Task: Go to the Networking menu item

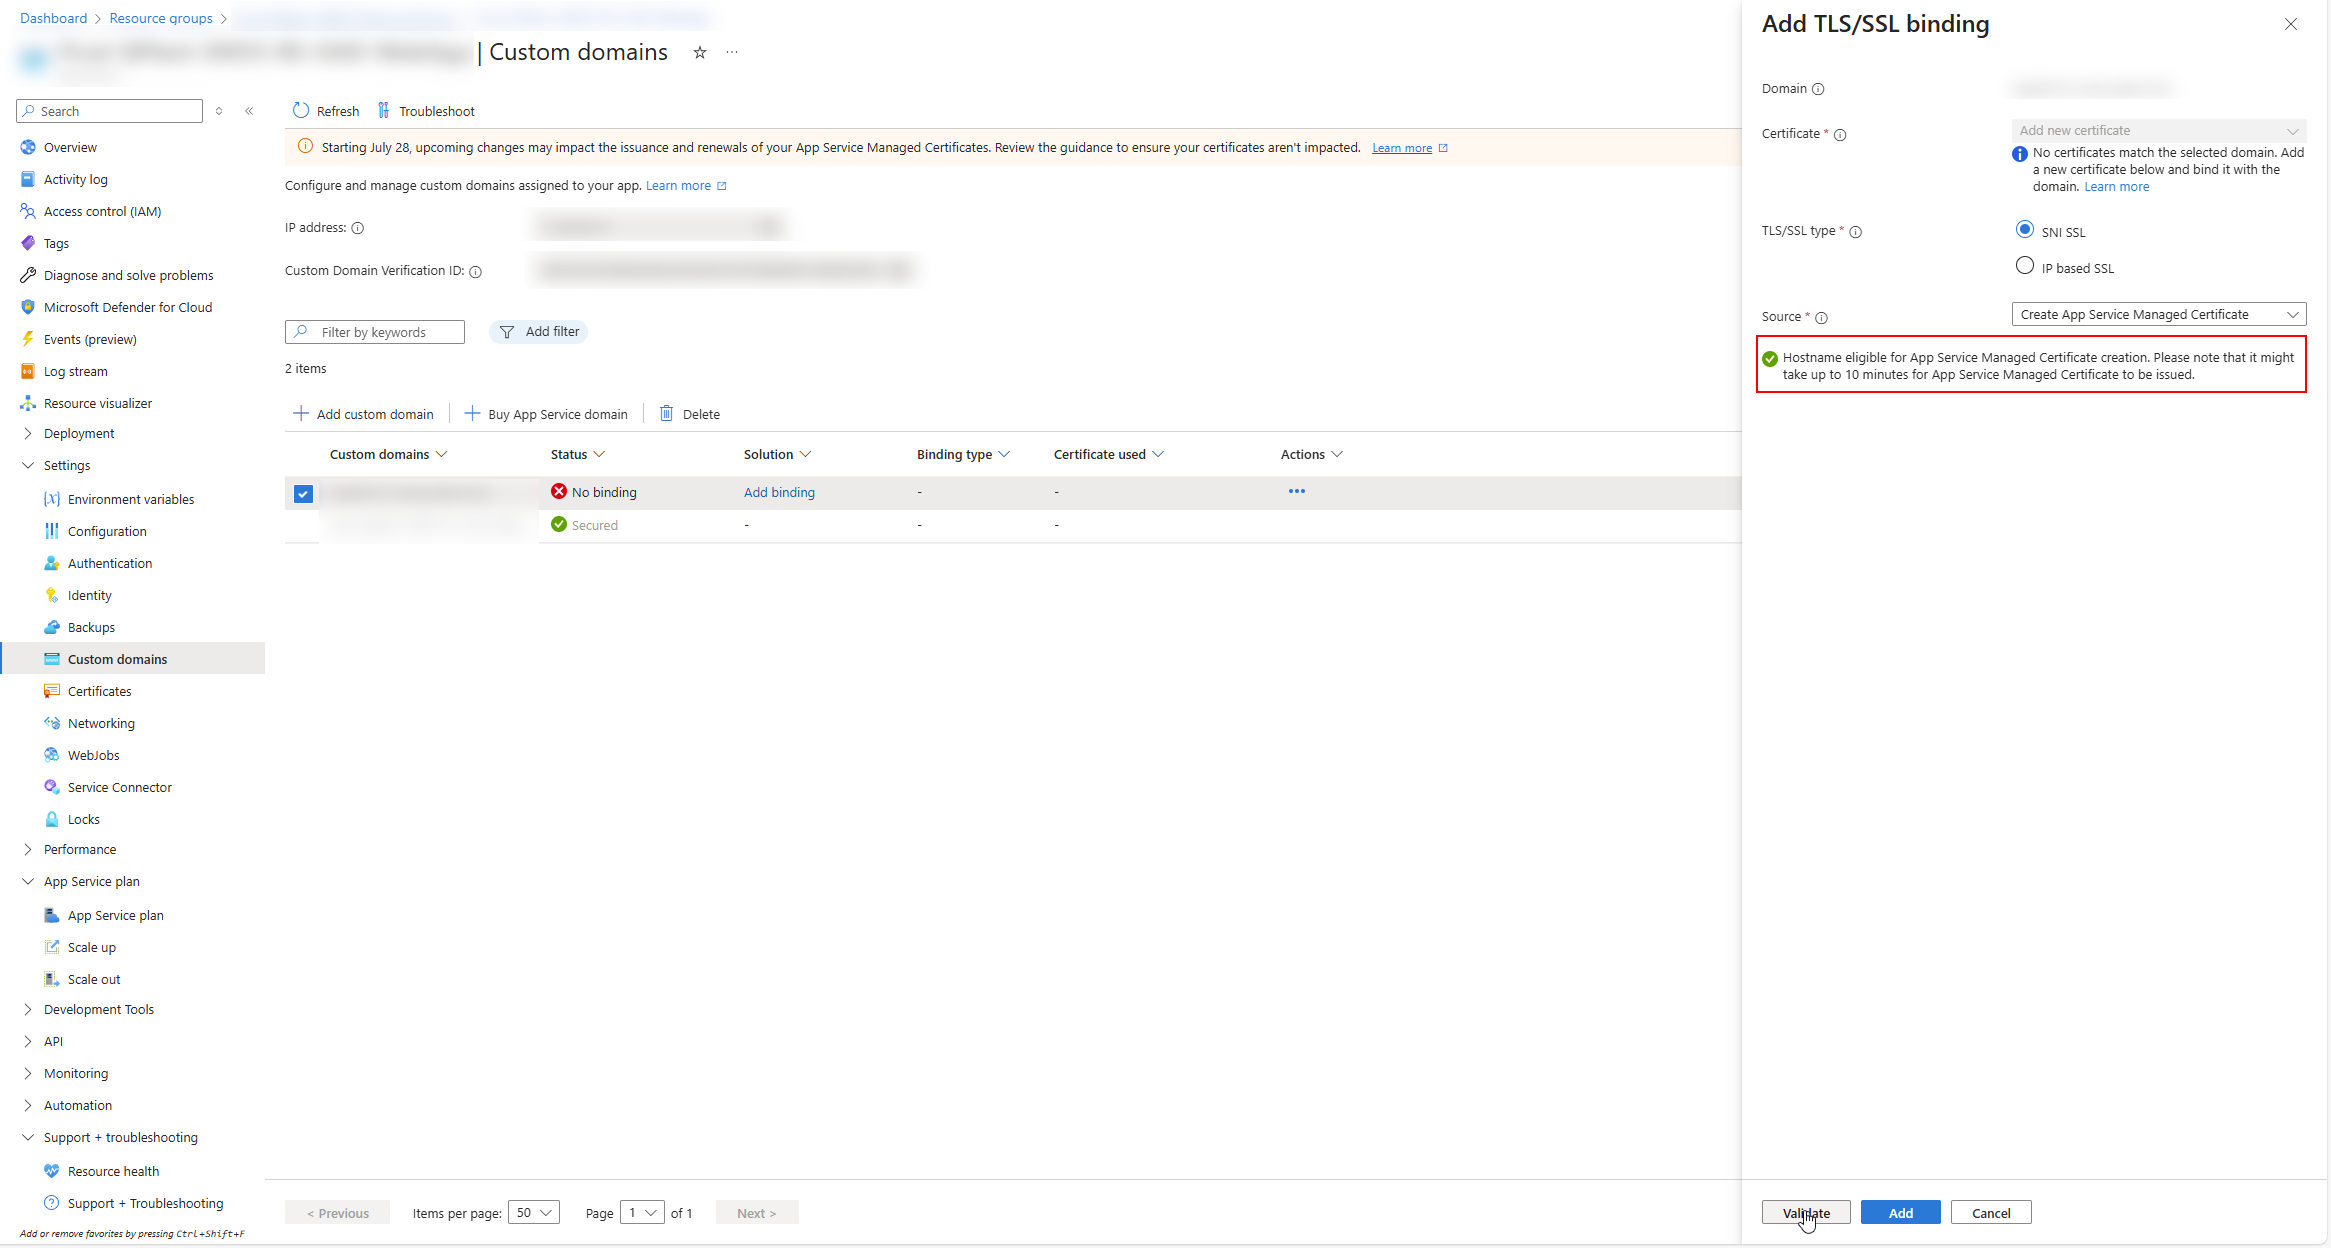Action: pyautogui.click(x=101, y=723)
